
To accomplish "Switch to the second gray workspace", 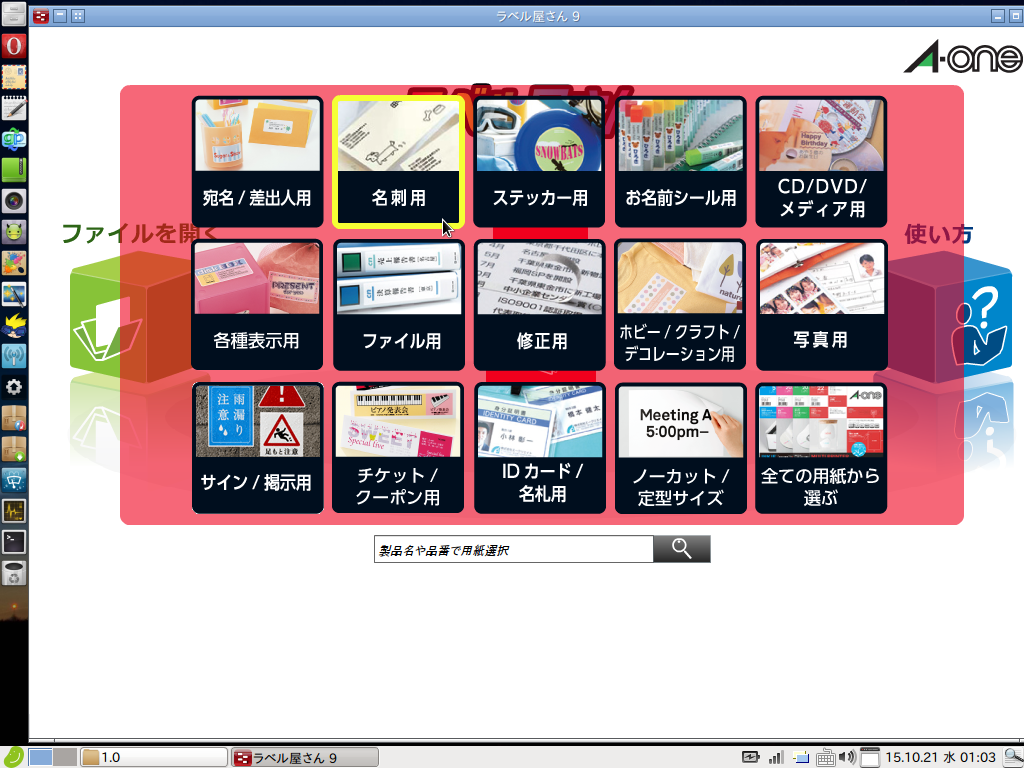I will (65, 757).
